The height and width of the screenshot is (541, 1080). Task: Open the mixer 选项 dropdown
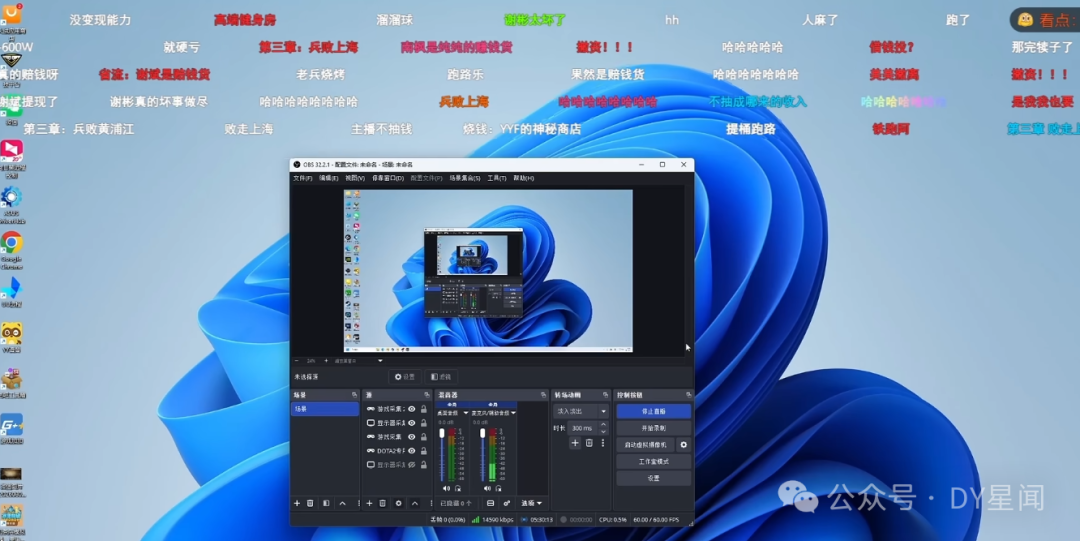coord(531,503)
